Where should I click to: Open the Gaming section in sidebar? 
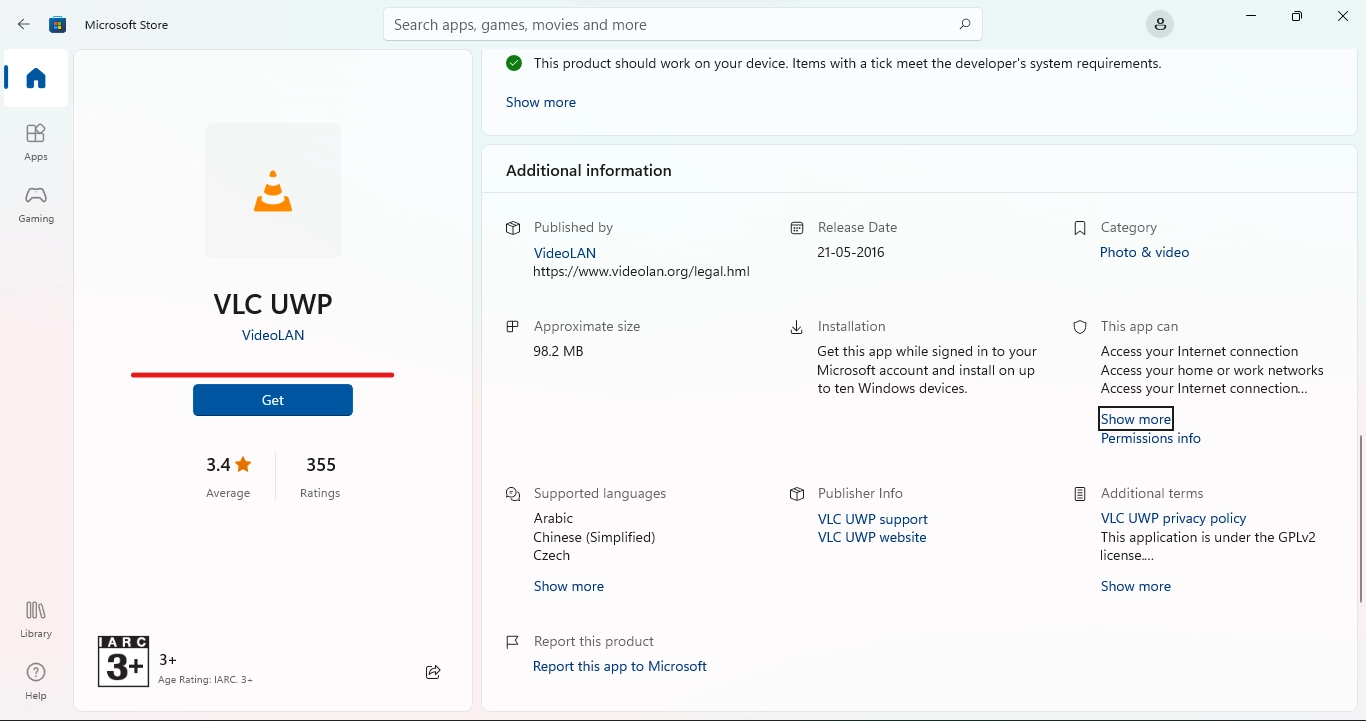[x=36, y=204]
